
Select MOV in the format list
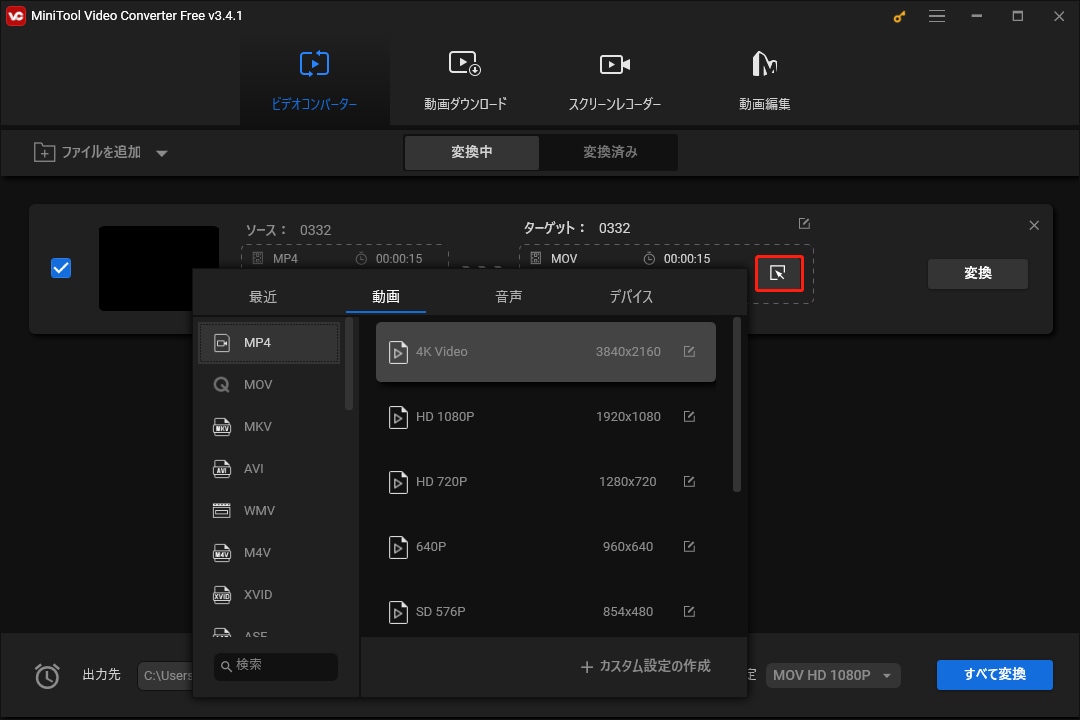click(269, 384)
